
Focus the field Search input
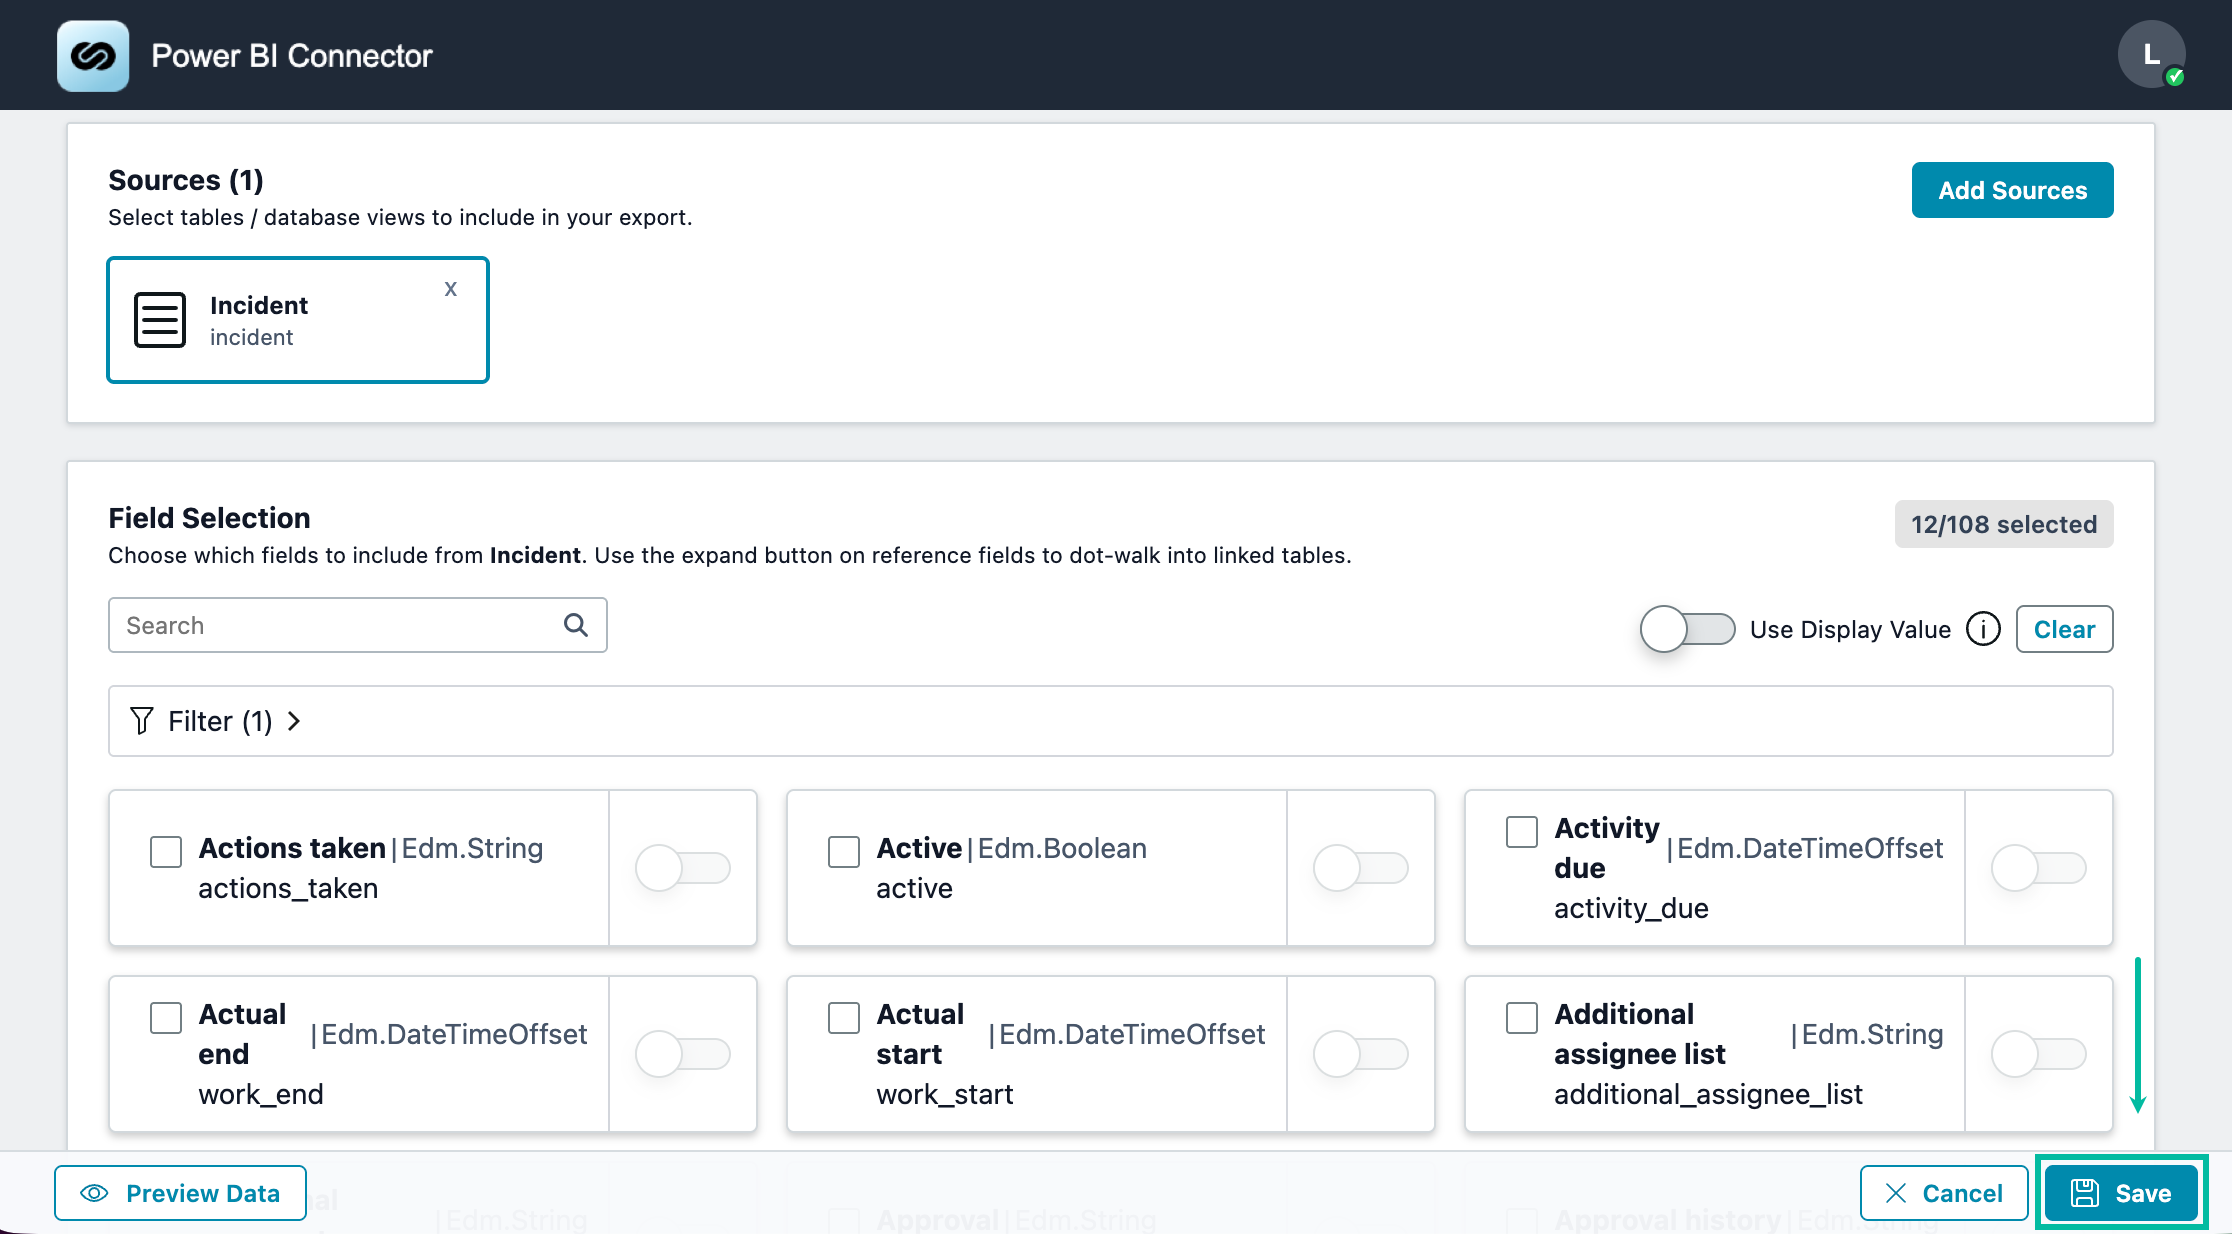click(357, 625)
